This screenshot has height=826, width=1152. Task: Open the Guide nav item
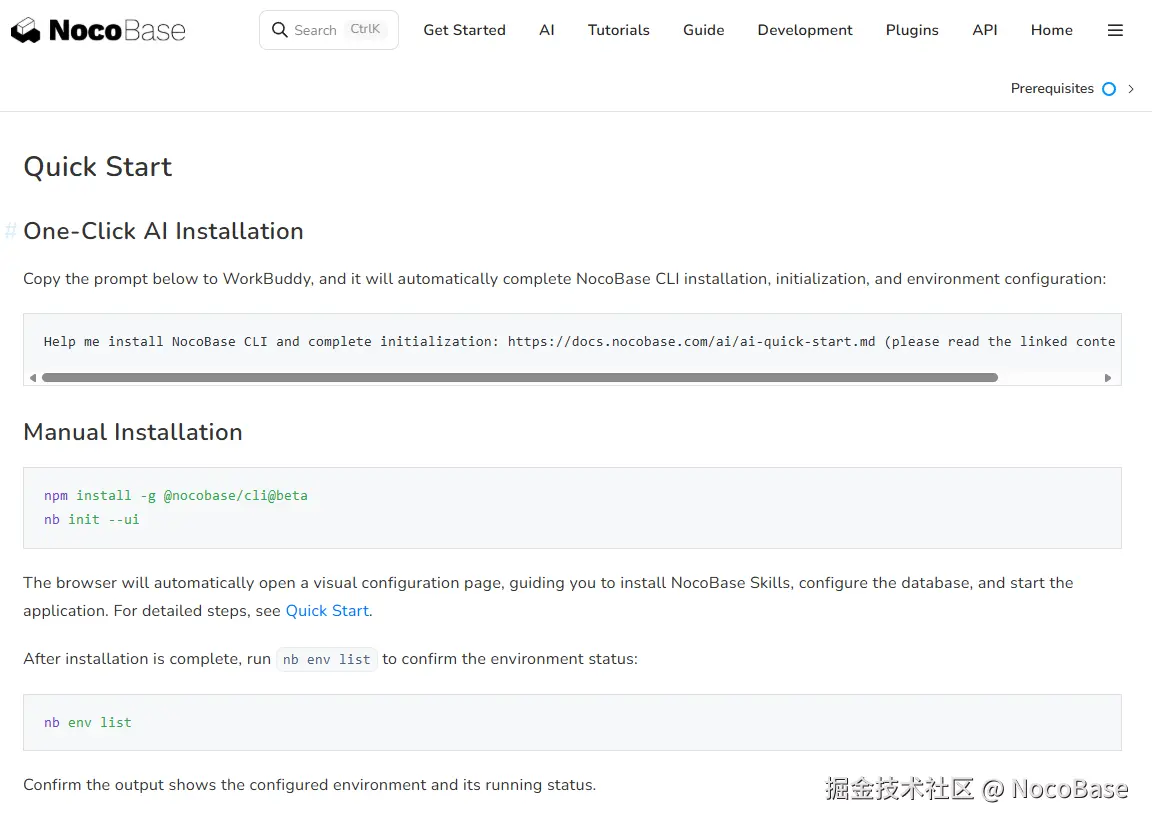tap(703, 30)
